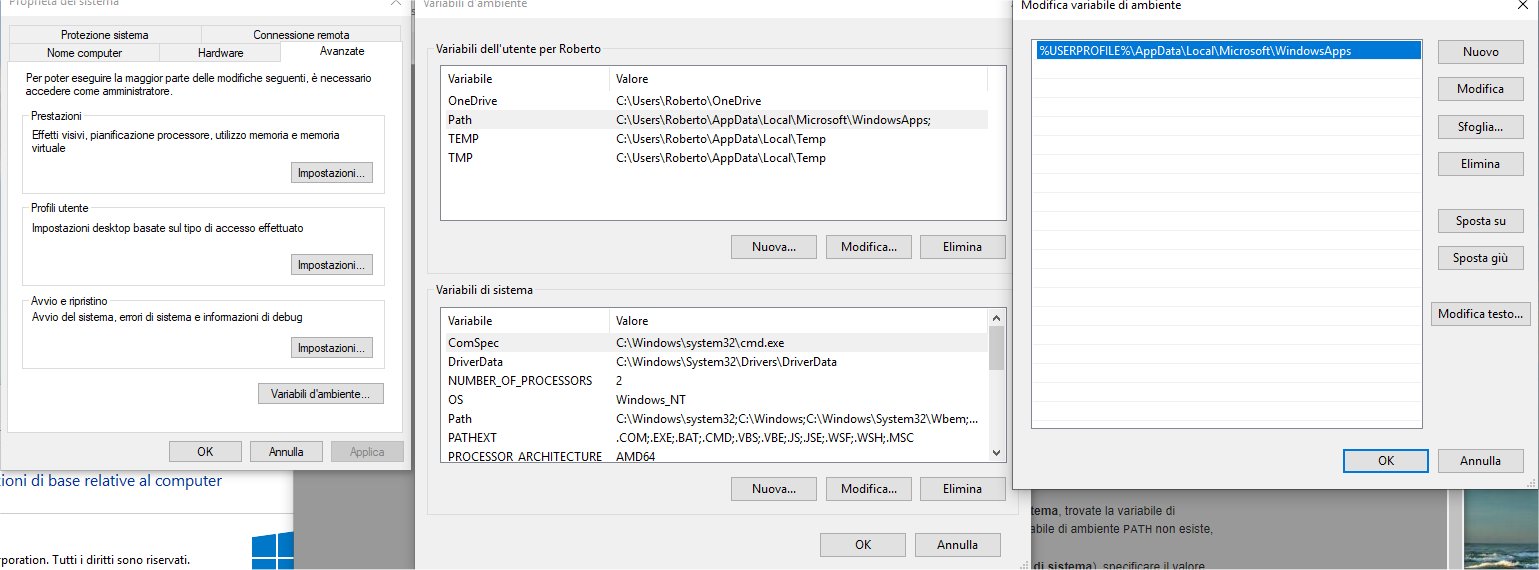Screen dimensions: 1539x570
Task: Click the Applica button
Action: pyautogui.click(x=367, y=452)
